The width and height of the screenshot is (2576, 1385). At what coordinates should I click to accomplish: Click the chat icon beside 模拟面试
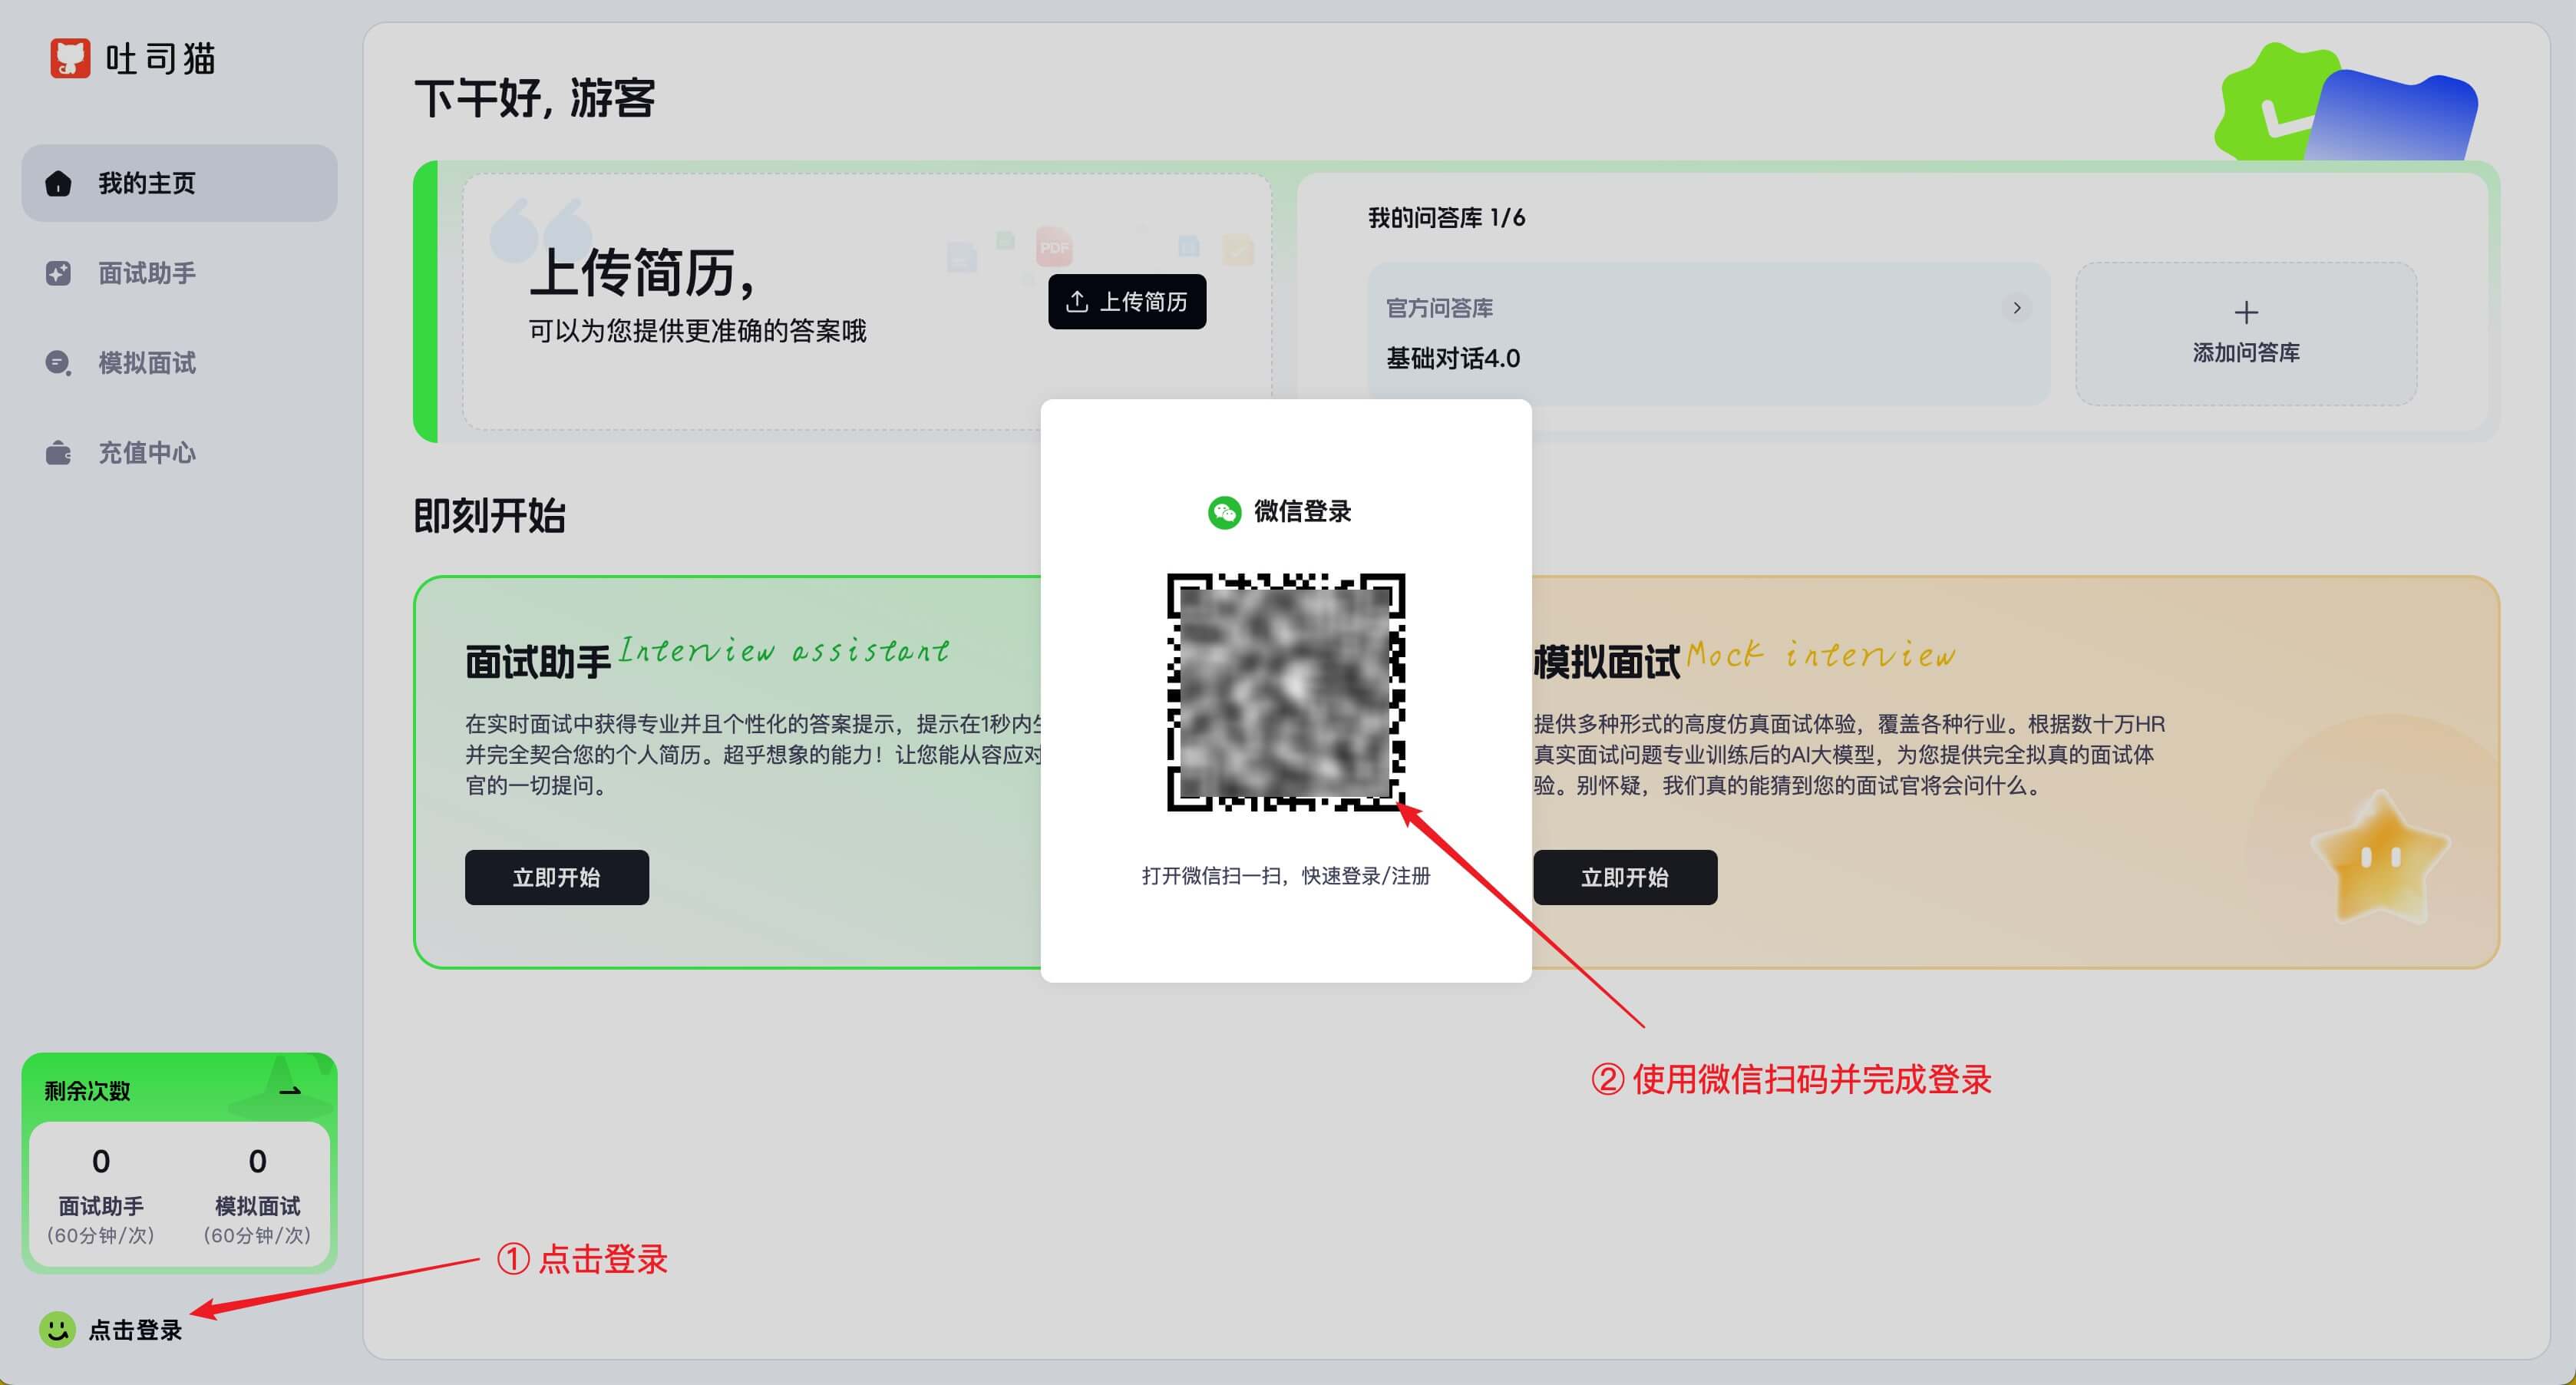click(x=58, y=363)
